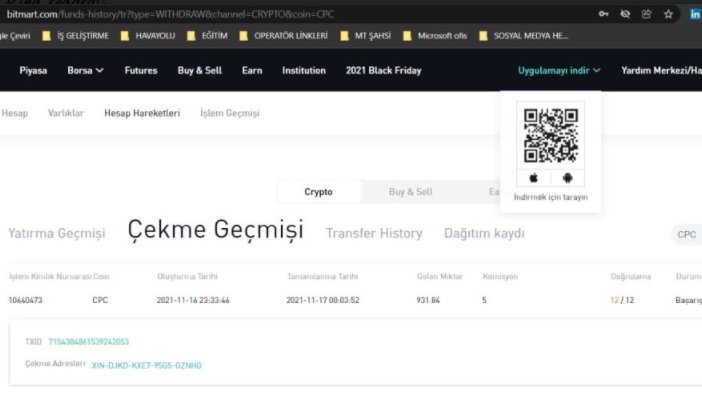Viewport: 702px width, 395px height.
Task: Click the Apple app download icon
Action: point(533,178)
